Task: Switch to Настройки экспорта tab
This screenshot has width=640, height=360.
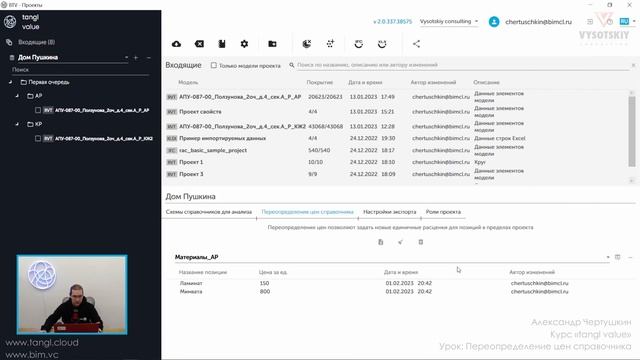Action: [x=389, y=212]
